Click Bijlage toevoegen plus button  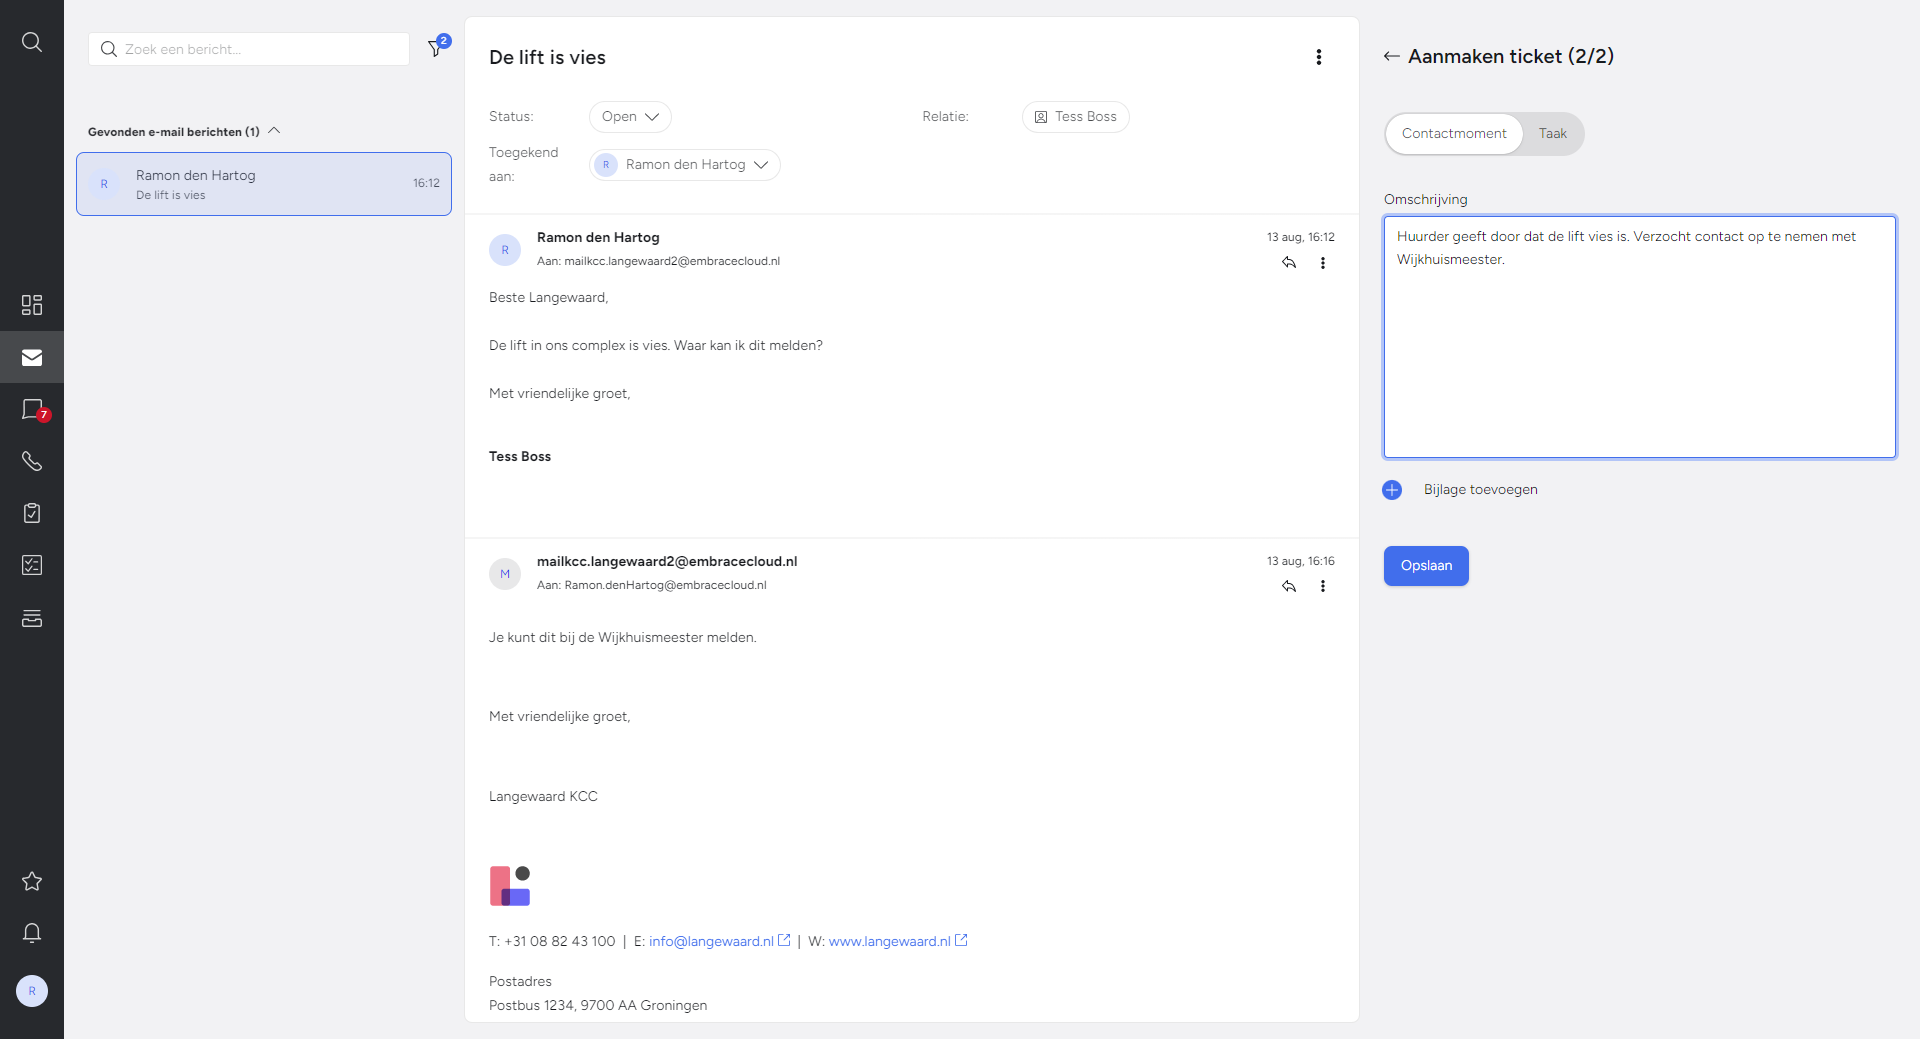pos(1392,490)
